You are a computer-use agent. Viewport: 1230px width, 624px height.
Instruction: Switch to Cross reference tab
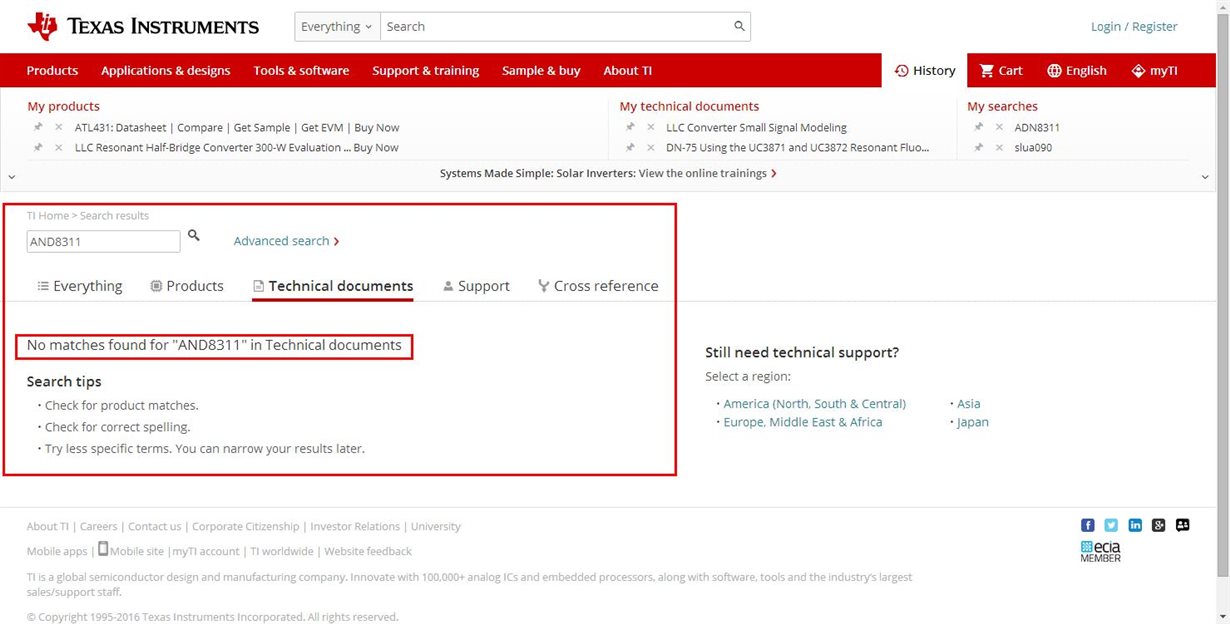pos(598,286)
